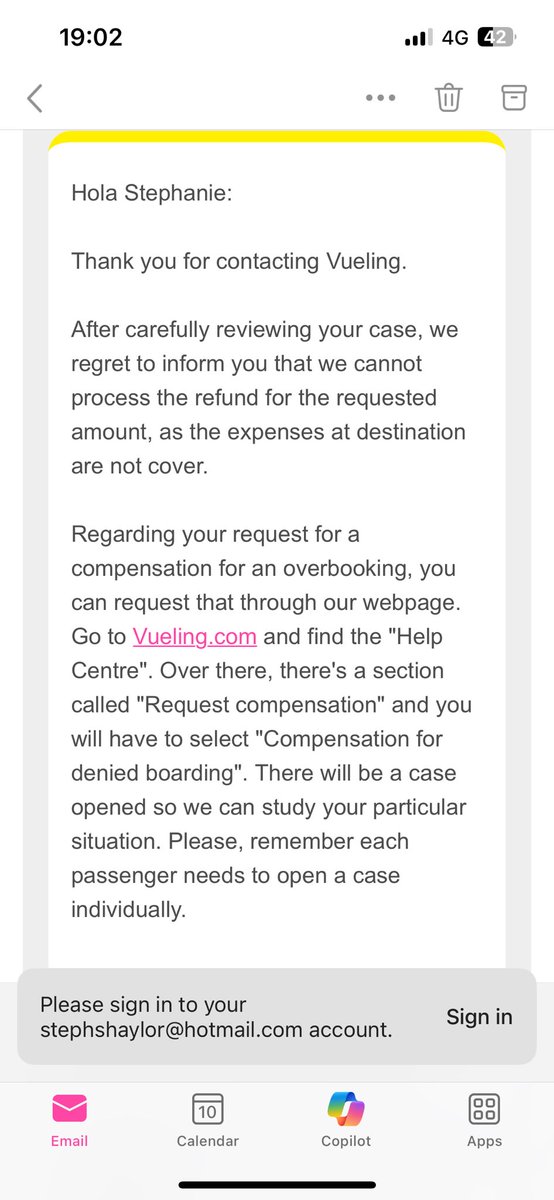The height and width of the screenshot is (1200, 554).
Task: Open the Apps grid icon
Action: click(x=484, y=1108)
